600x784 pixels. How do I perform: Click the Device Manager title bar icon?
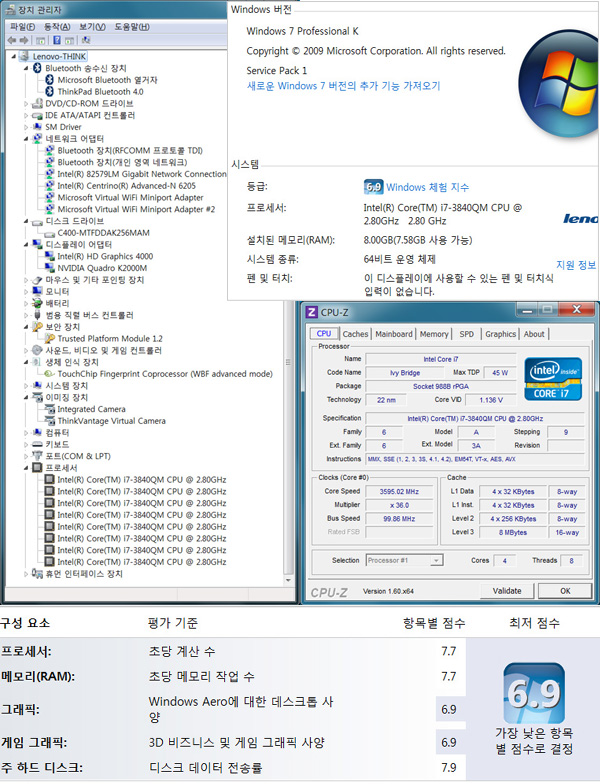coord(10,10)
